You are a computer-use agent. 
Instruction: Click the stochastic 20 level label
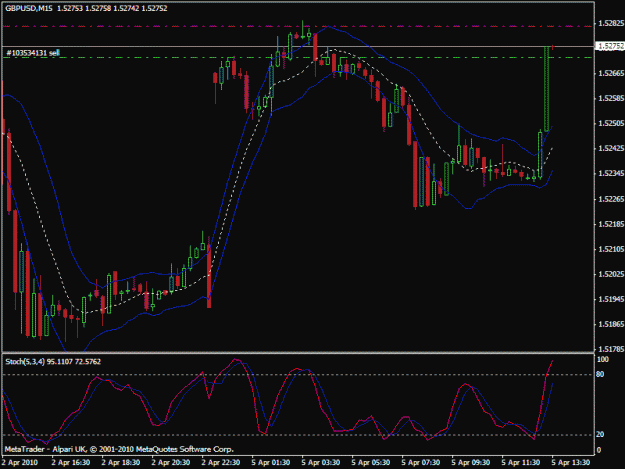[x=600, y=434]
